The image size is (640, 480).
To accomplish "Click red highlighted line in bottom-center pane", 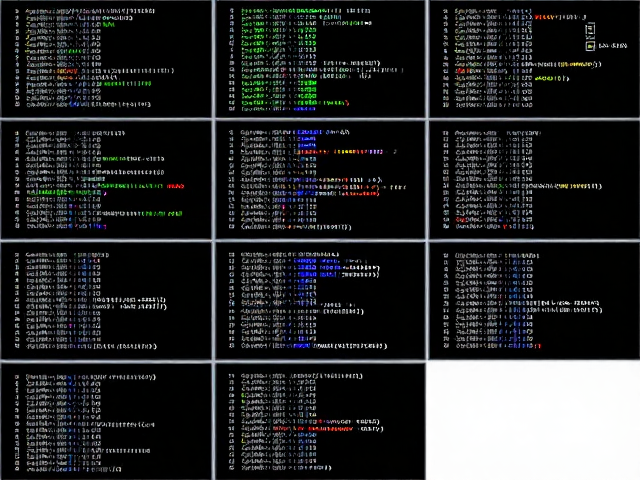I will [313, 429].
